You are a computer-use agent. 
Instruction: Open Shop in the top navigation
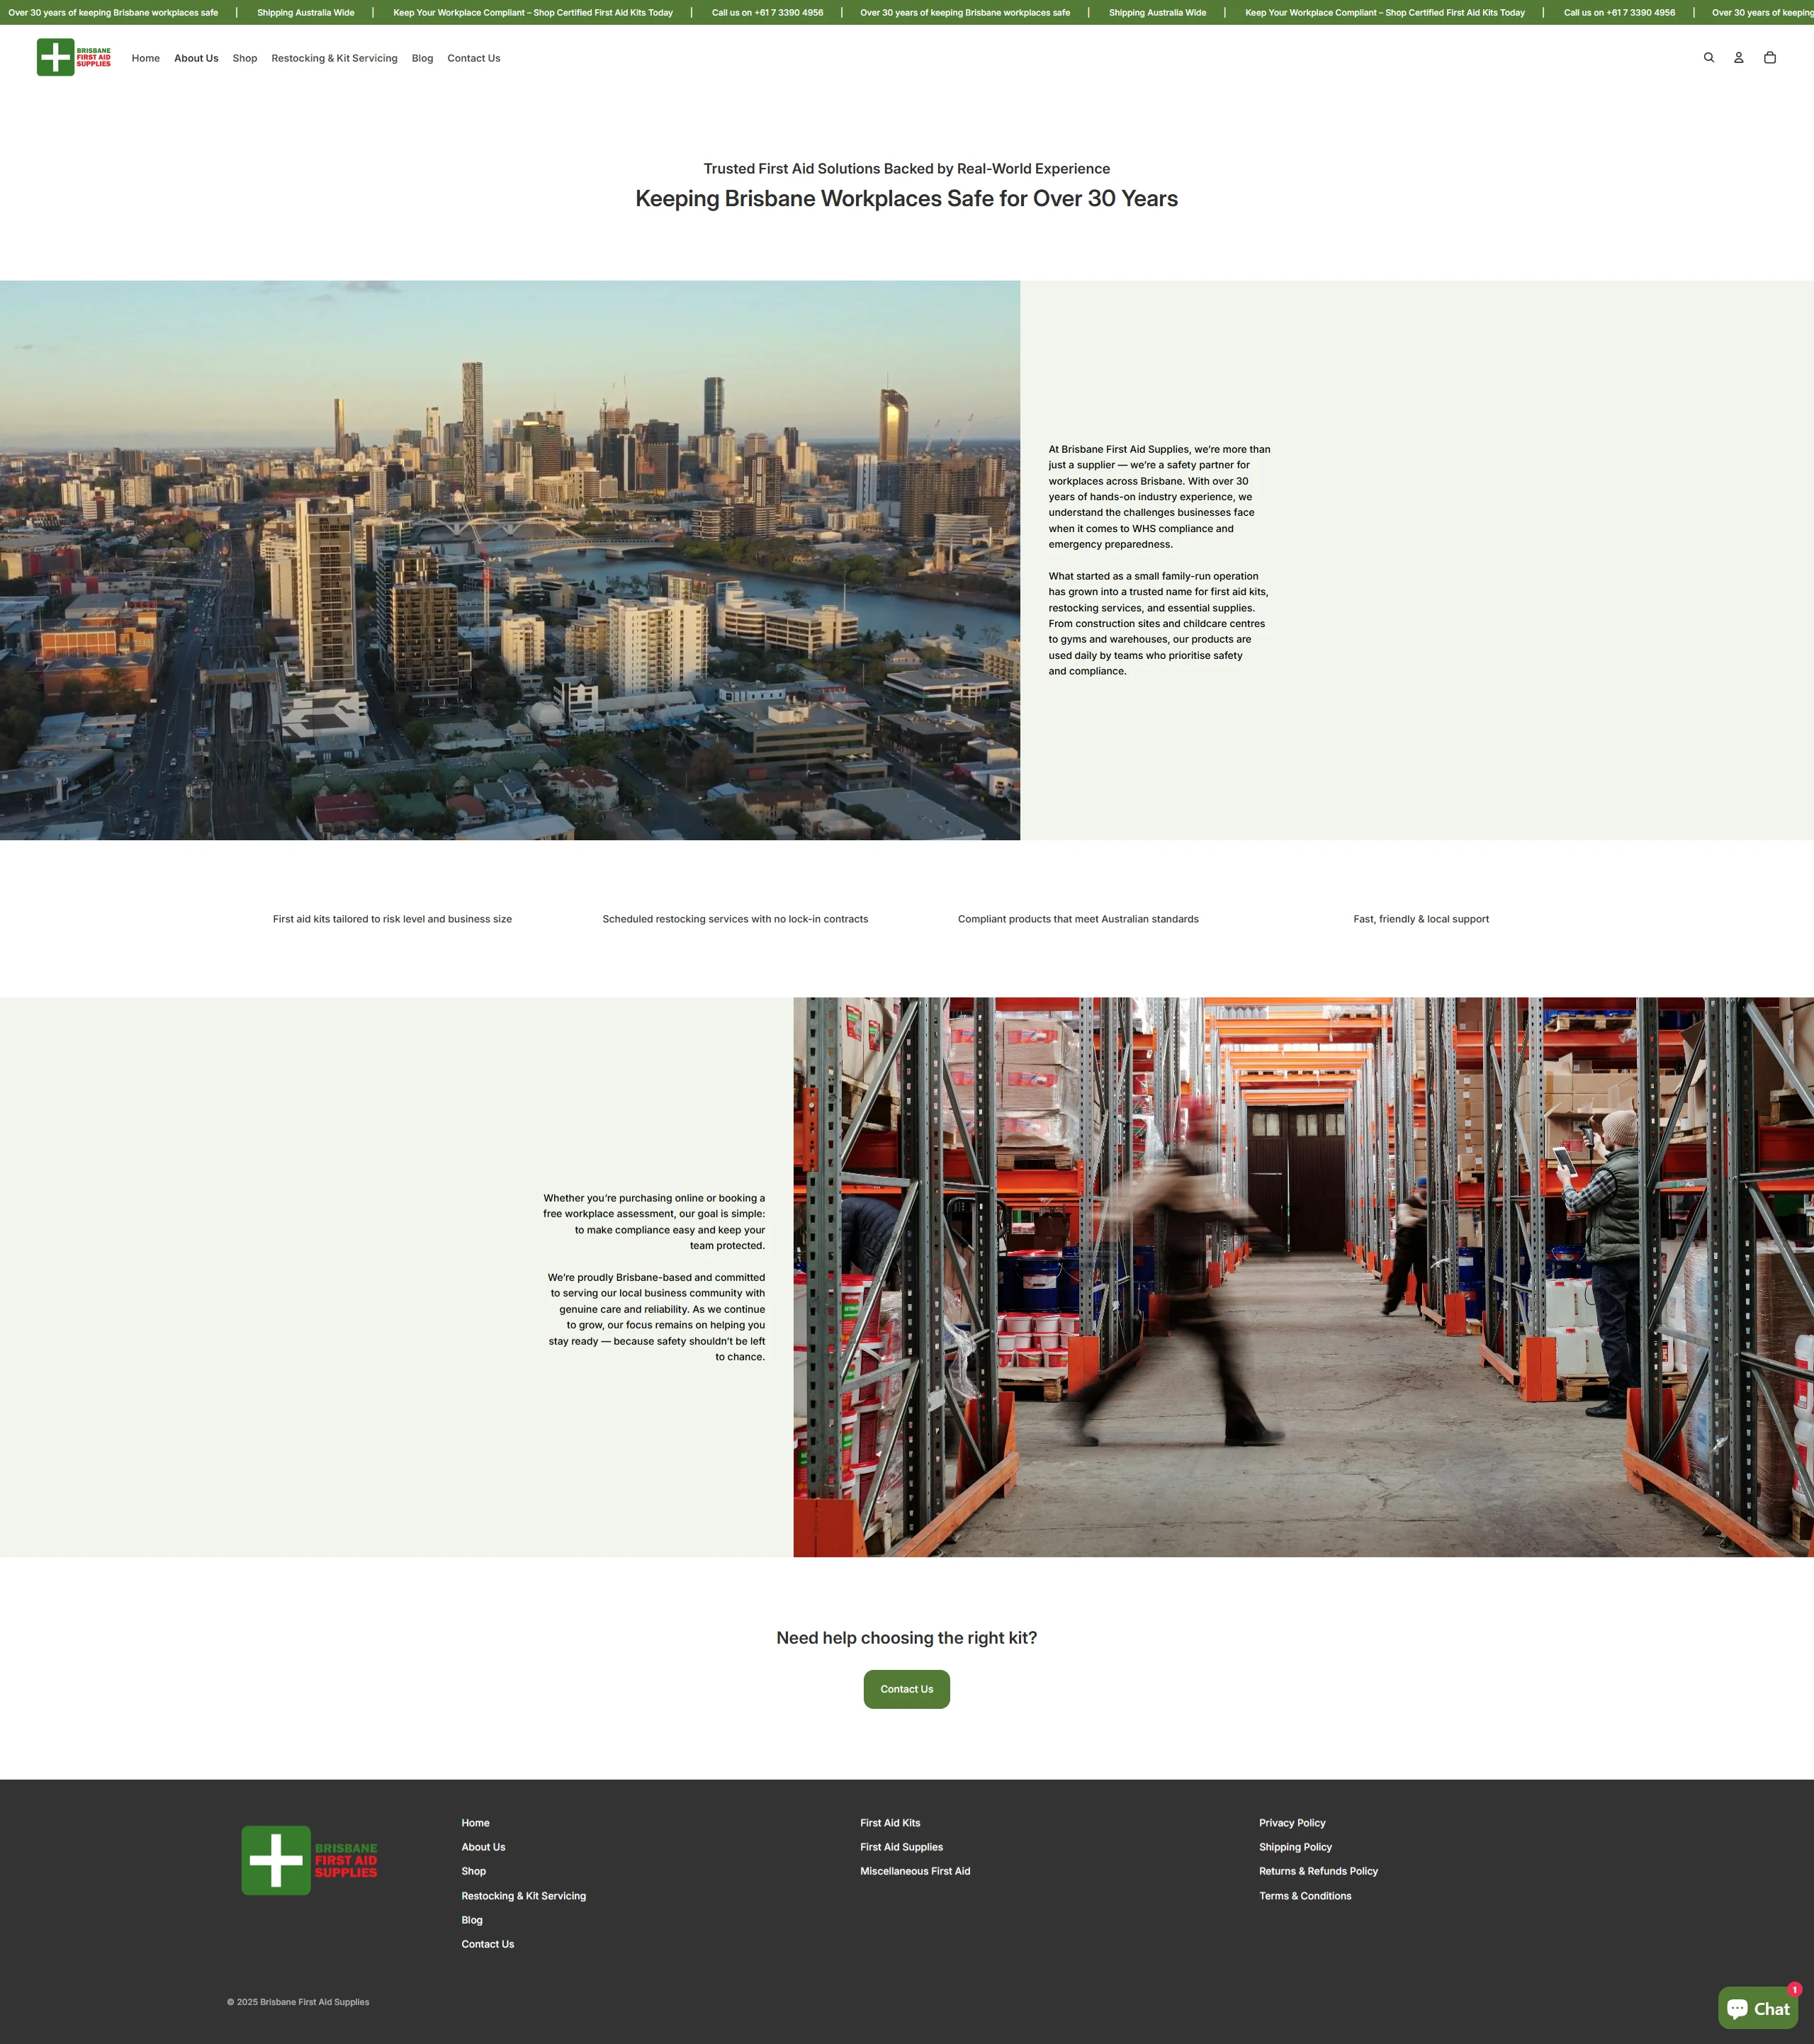245,58
